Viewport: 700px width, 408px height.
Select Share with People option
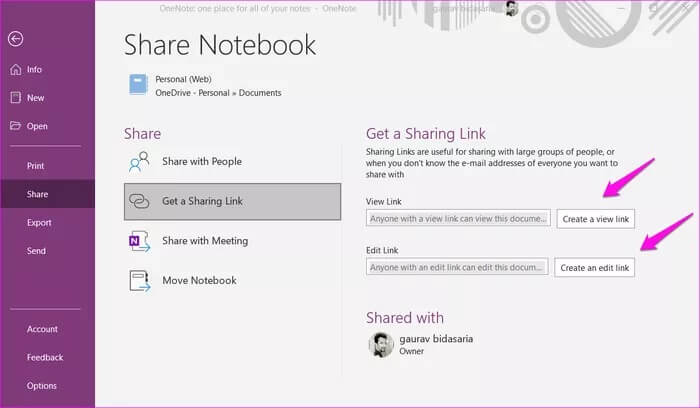[232, 162]
